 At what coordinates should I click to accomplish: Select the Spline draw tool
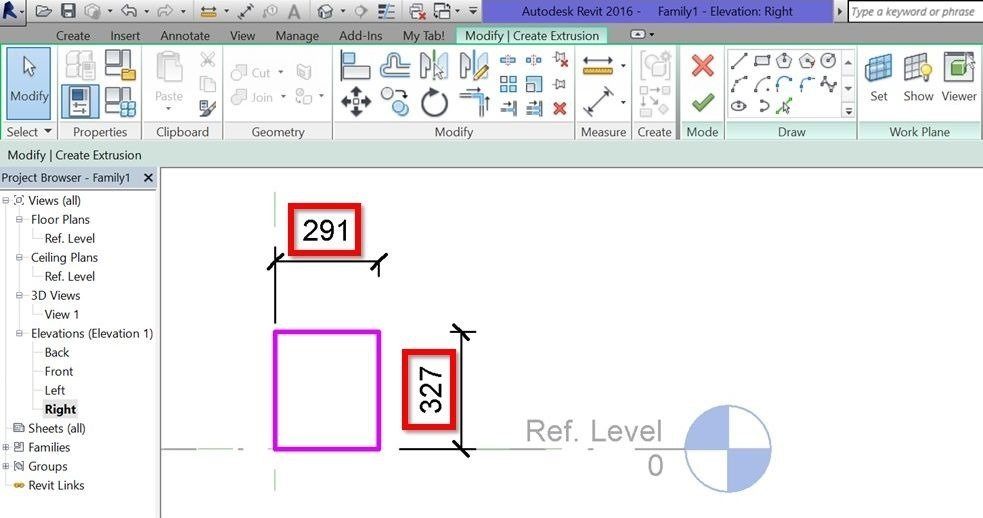click(828, 83)
